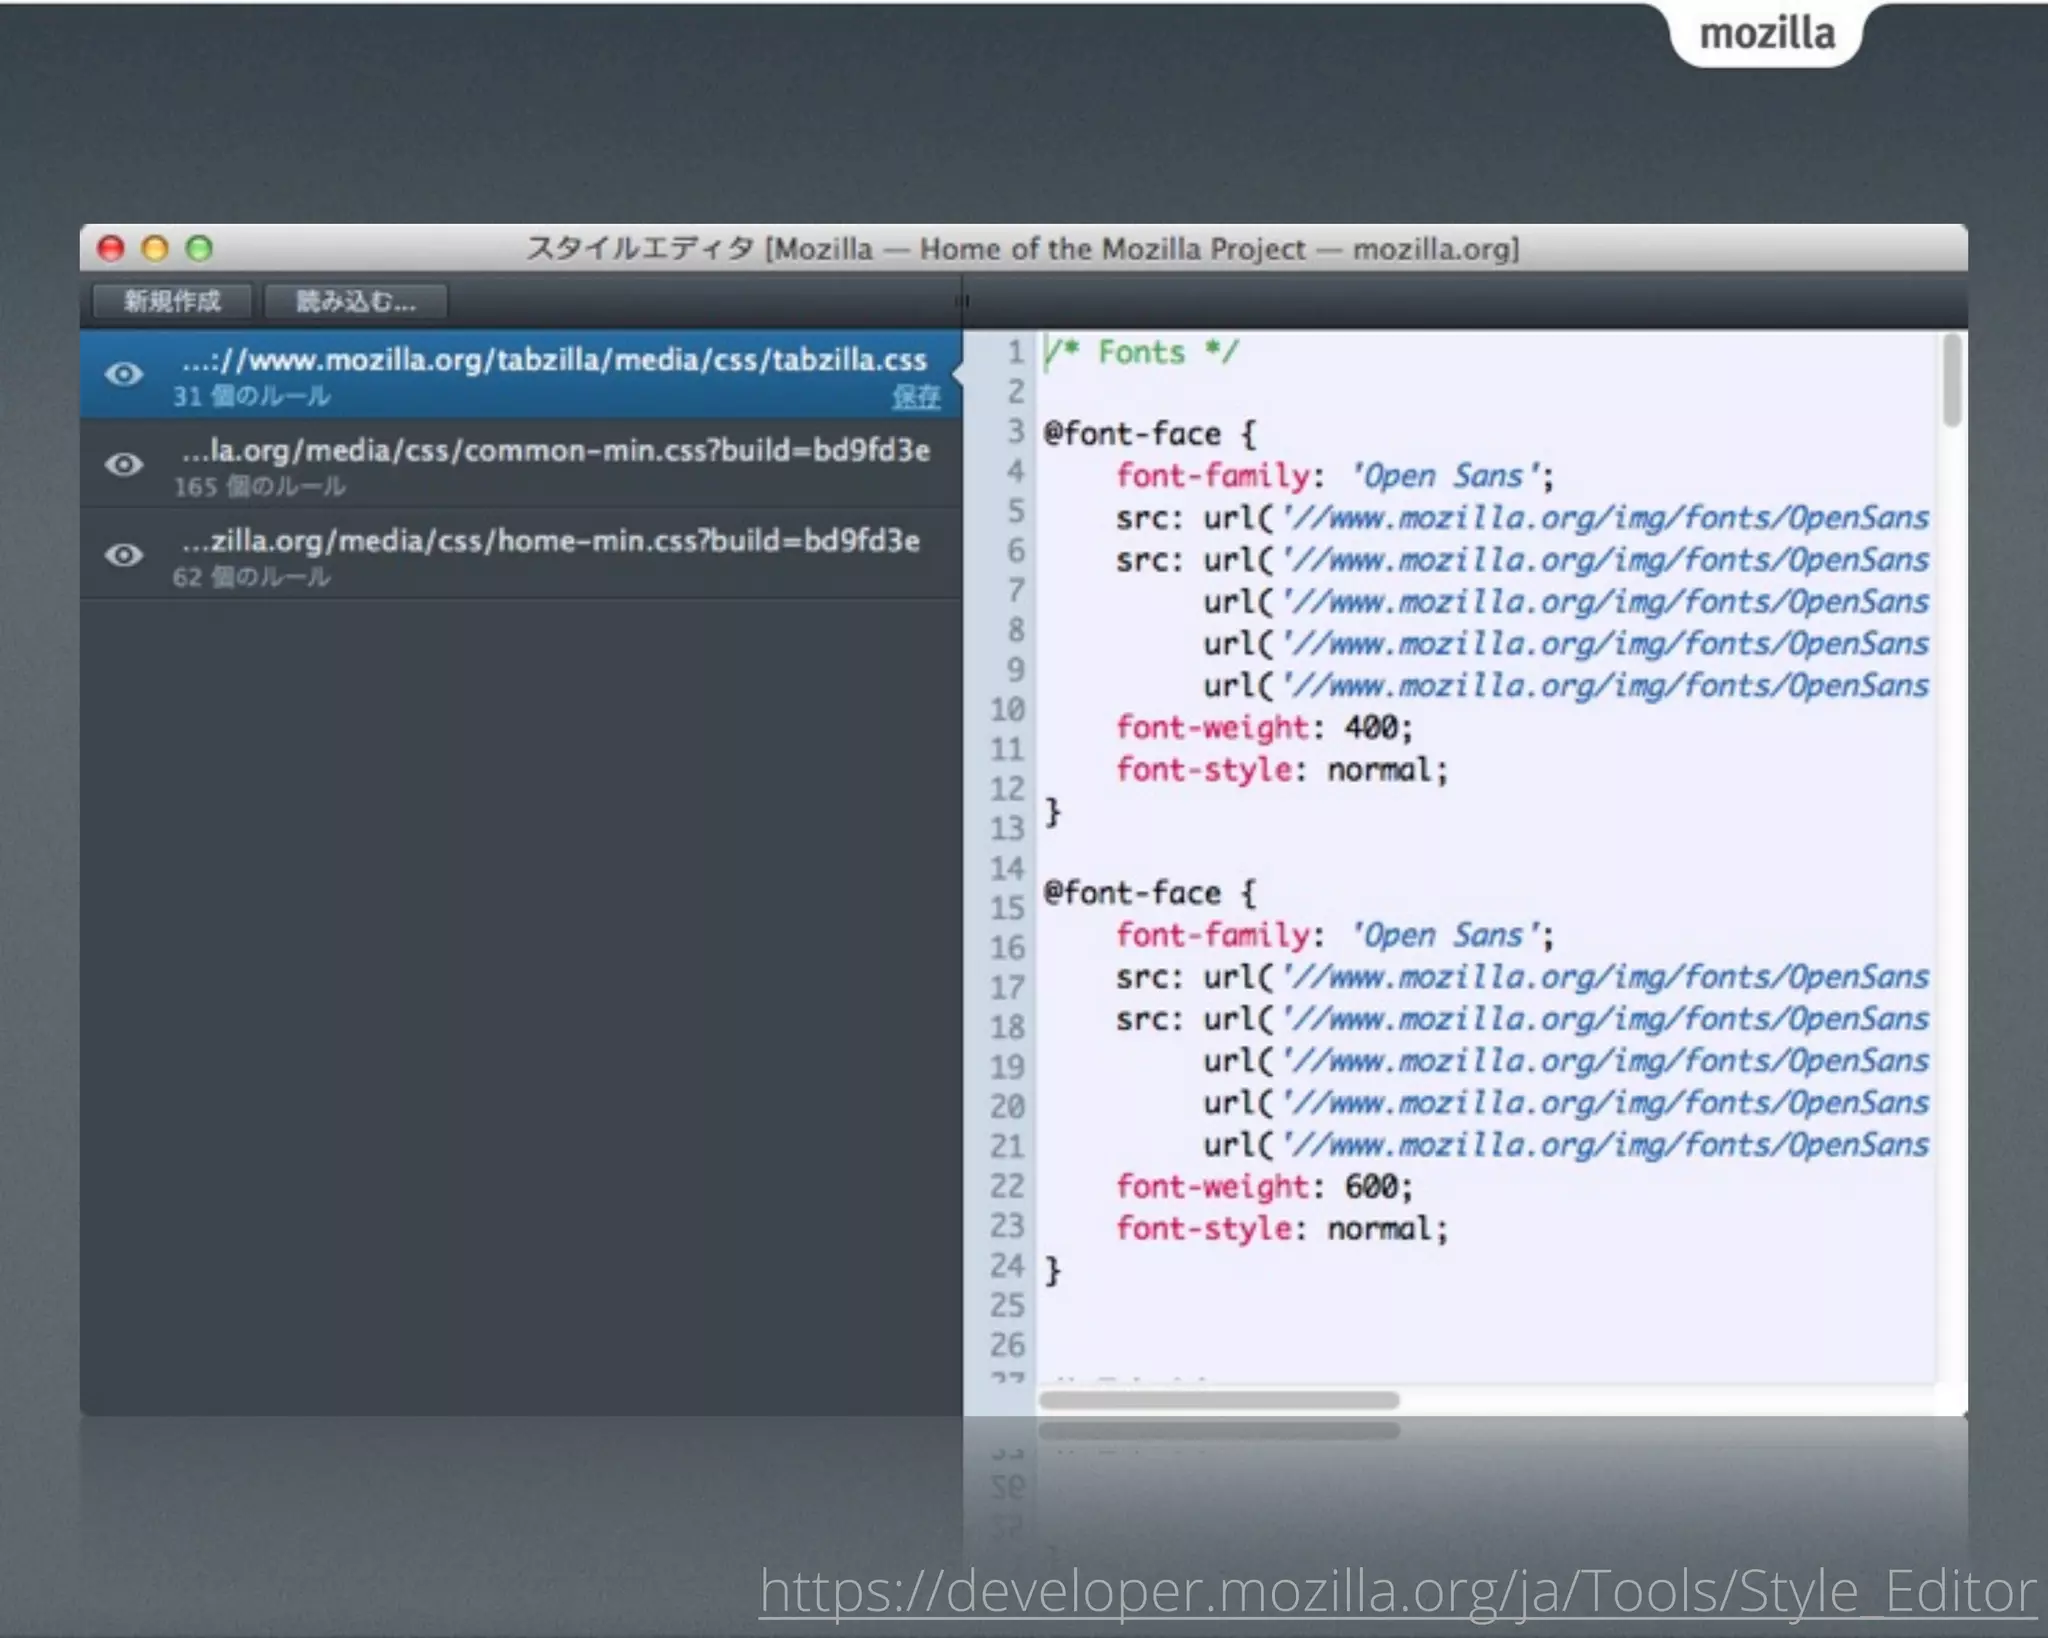This screenshot has width=2048, height=1638.
Task: Click the window title 'スタイルエディタ [Mozilla…]'
Action: [x=1023, y=248]
